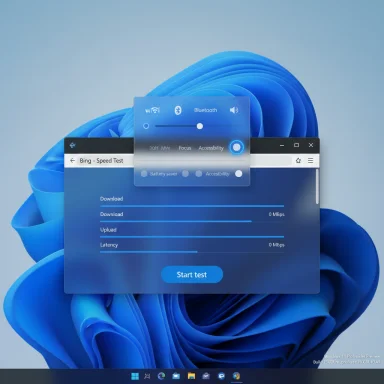This screenshot has height=384, width=384.
Task: Open the Windows Start menu
Action: coord(135,376)
